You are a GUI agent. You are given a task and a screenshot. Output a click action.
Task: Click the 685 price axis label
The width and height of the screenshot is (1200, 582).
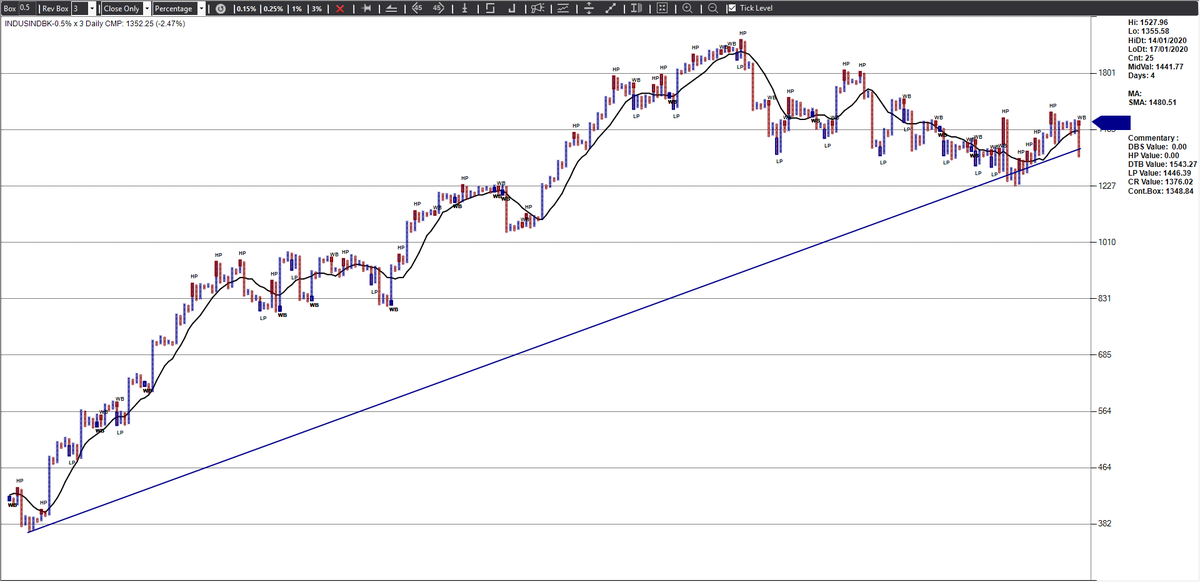(x=1104, y=355)
